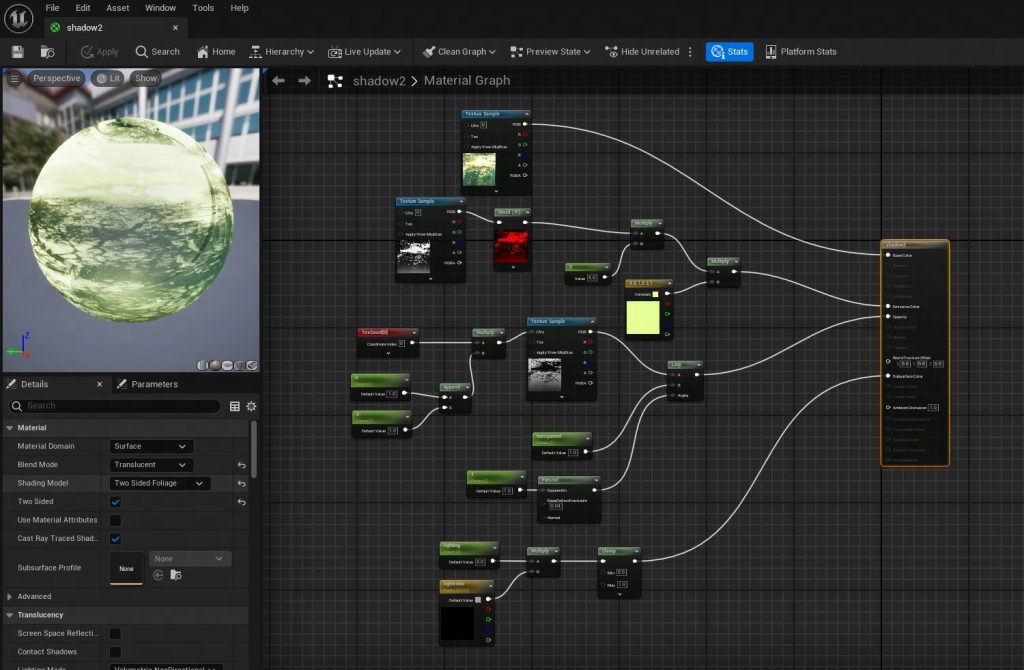Open the Material Domain dropdown
Screen dimensions: 1024x670
point(151,446)
